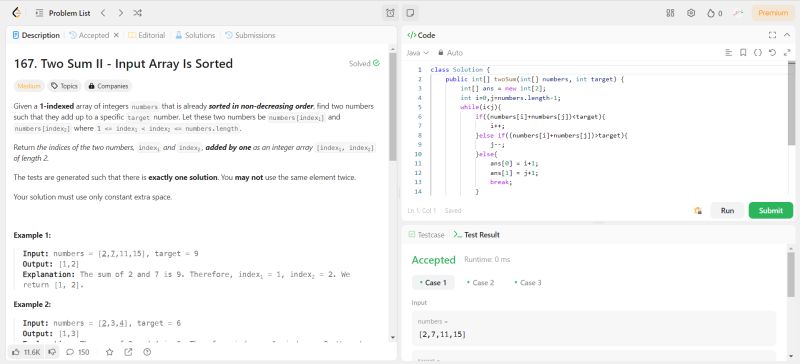Click the Example 2 heading
The image size is (800, 364).
click(x=32, y=304)
